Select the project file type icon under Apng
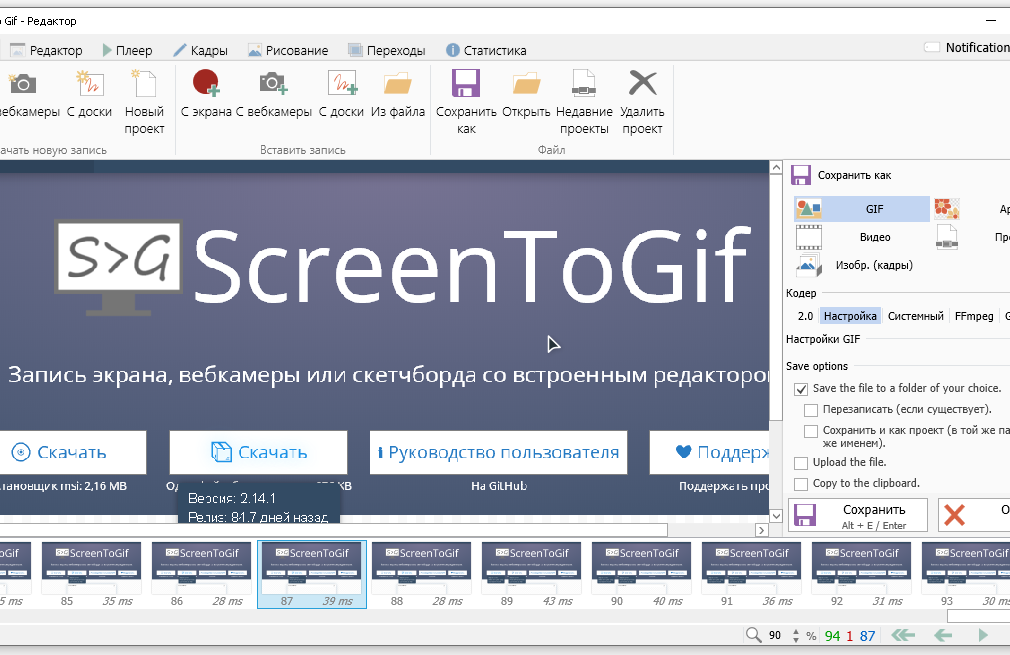This screenshot has width=1010, height=655. click(947, 237)
